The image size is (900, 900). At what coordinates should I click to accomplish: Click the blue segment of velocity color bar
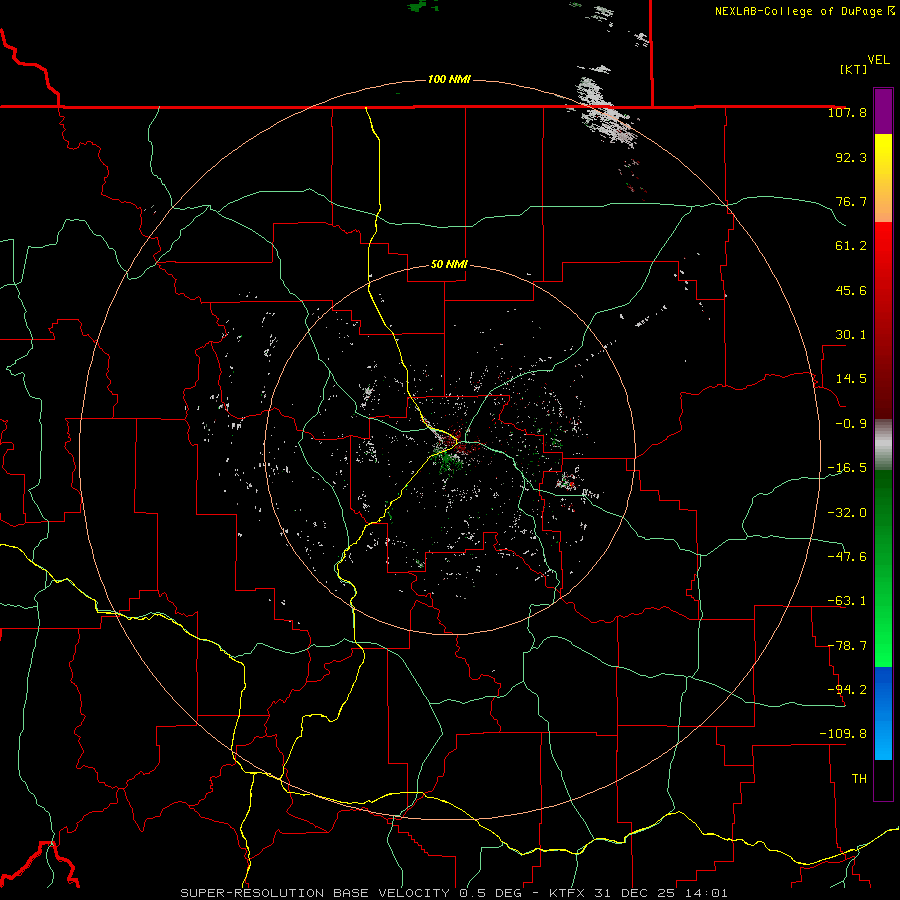pyautogui.click(x=883, y=713)
